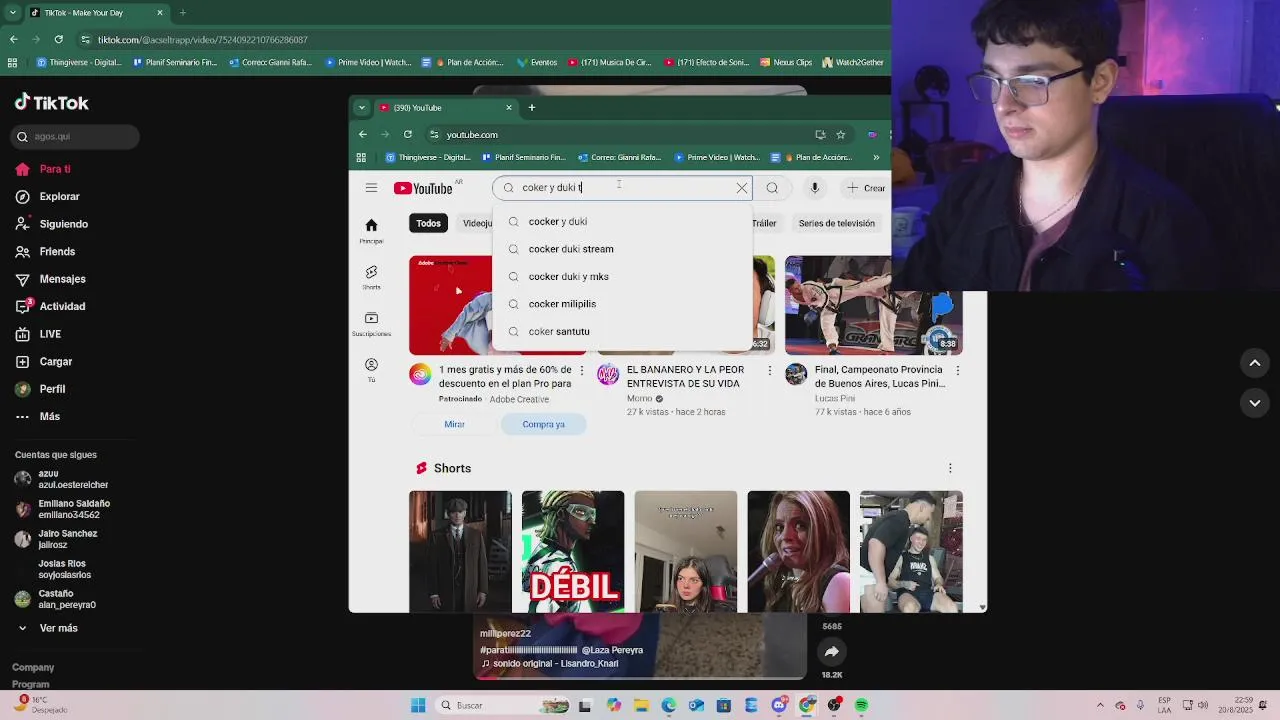Open TikTok Actividad notifications
Image resolution: width=1280 pixels, height=720 pixels.
click(x=50, y=307)
